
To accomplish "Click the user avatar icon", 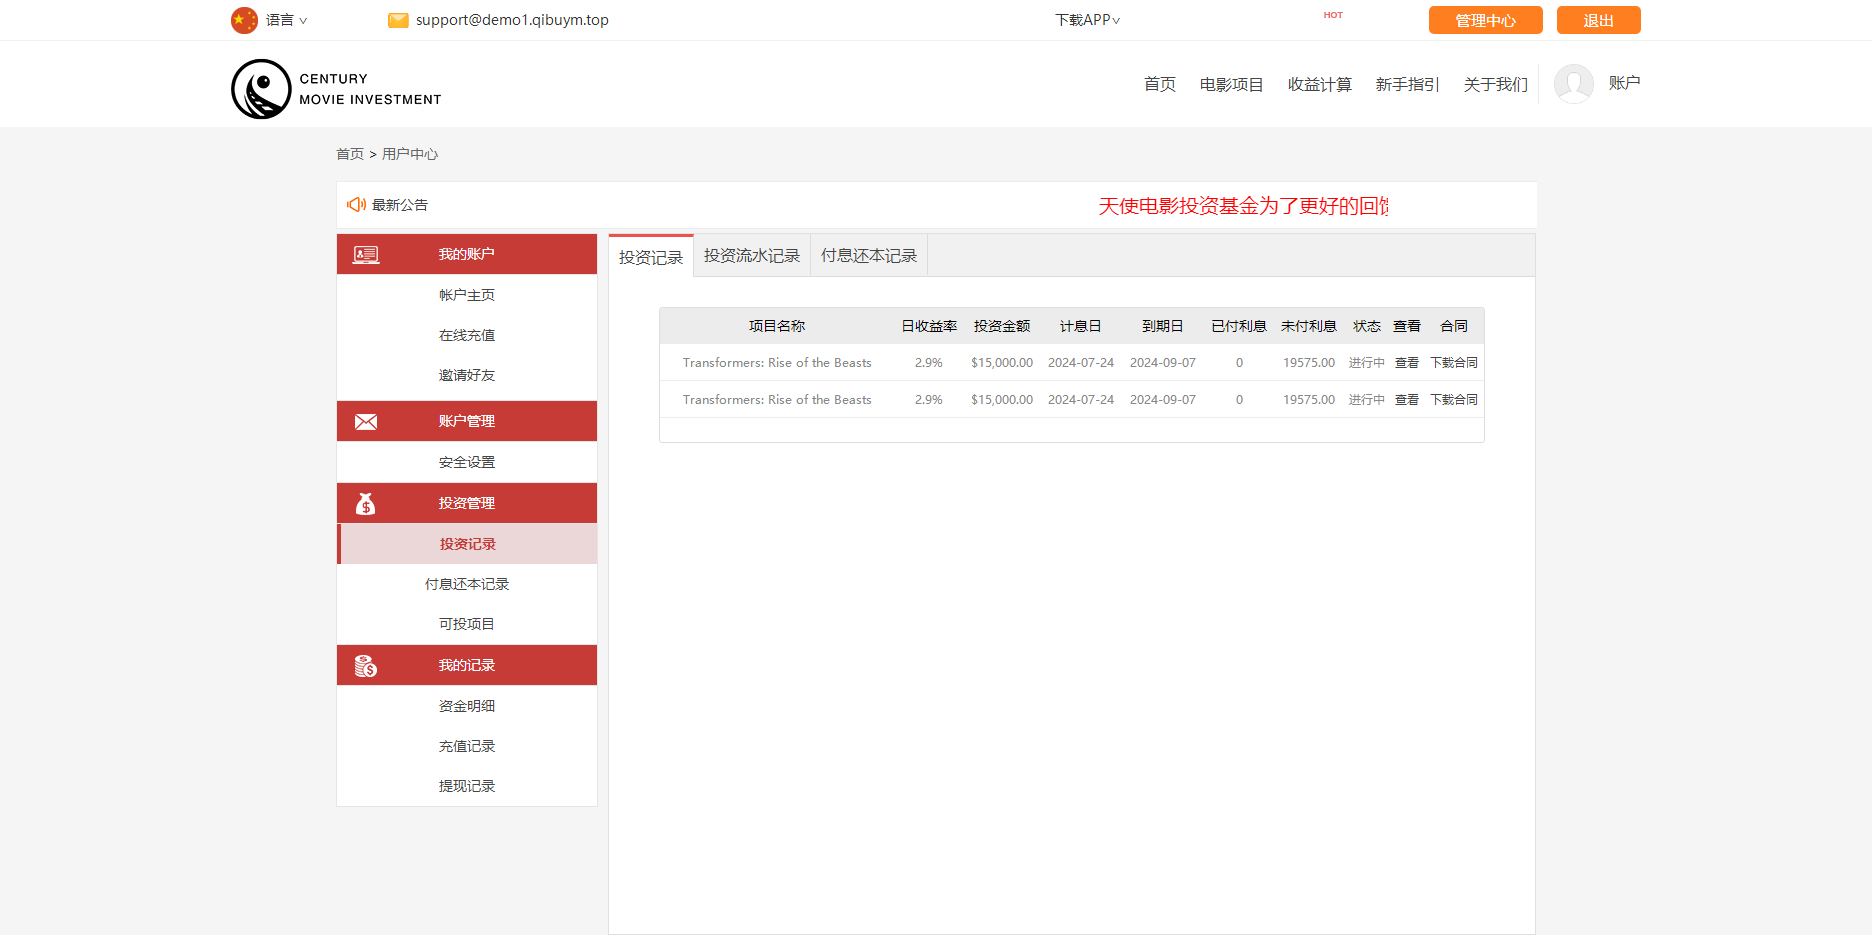I will [1573, 84].
